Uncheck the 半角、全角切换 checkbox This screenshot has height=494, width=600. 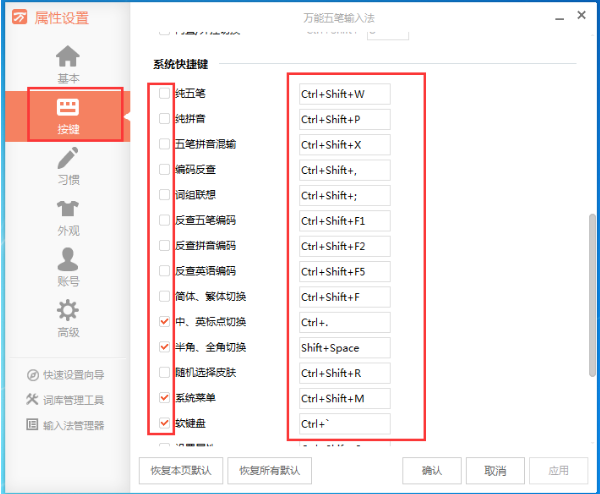(164, 347)
